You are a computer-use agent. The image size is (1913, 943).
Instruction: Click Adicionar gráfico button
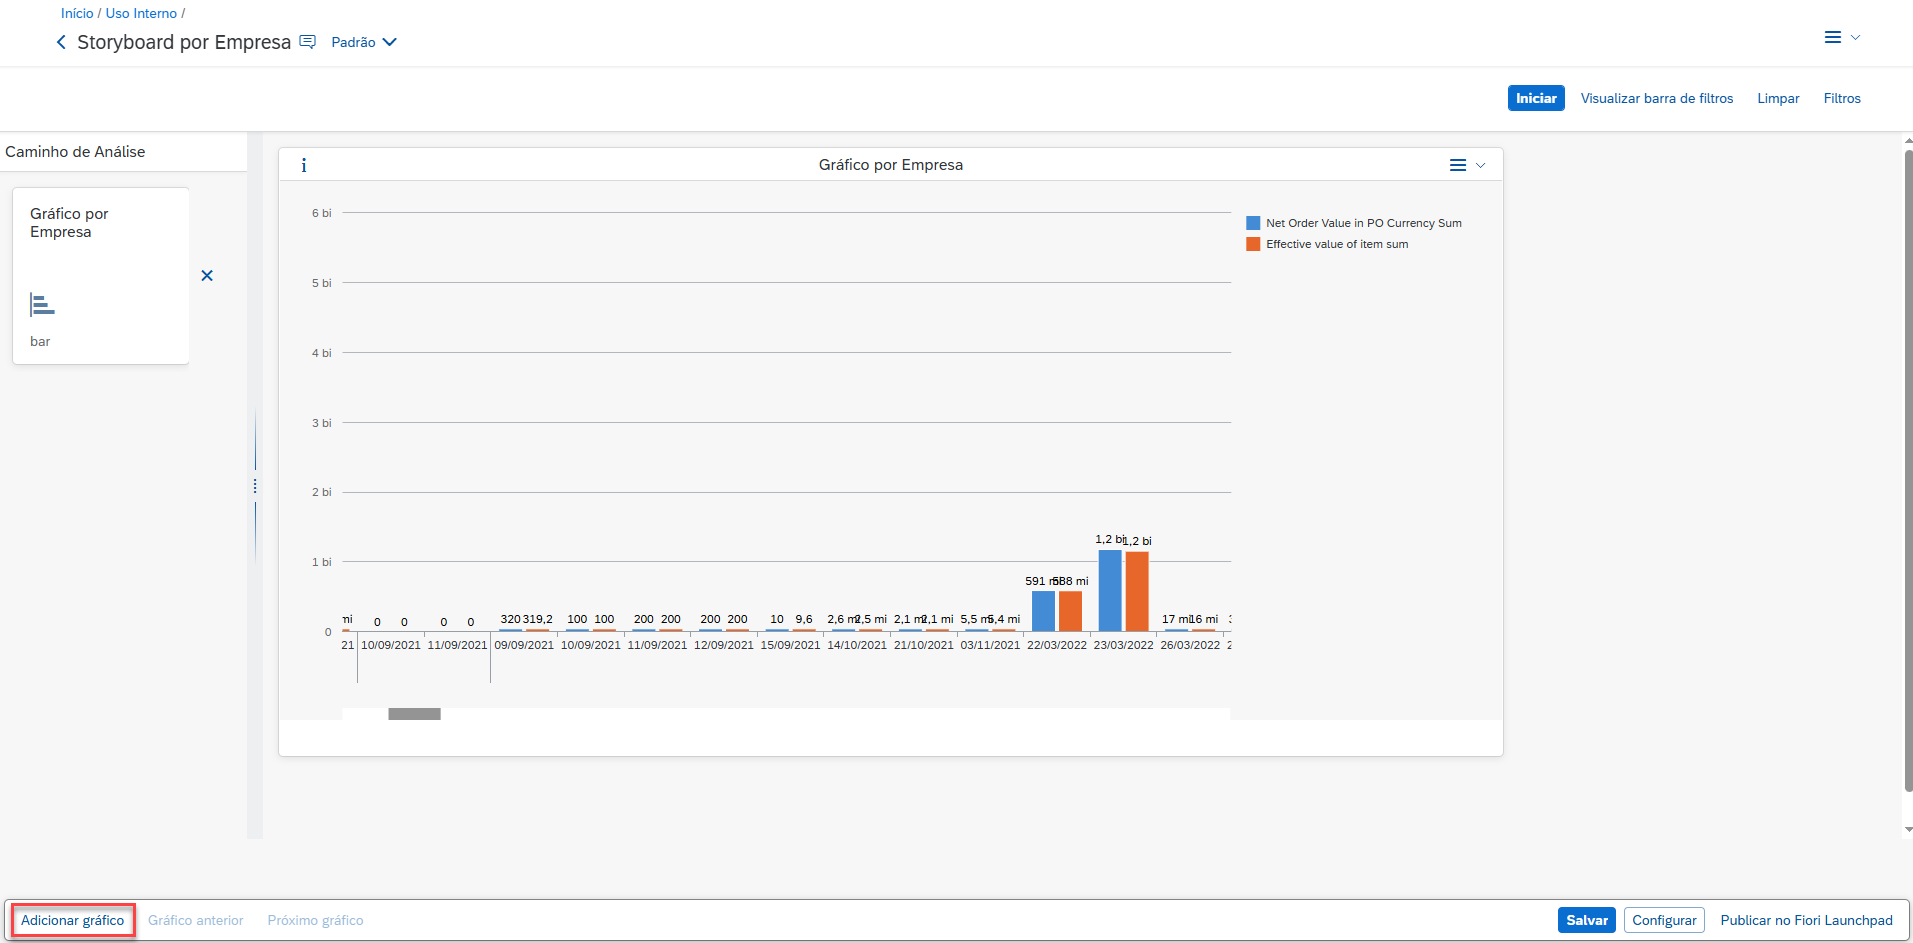click(73, 920)
